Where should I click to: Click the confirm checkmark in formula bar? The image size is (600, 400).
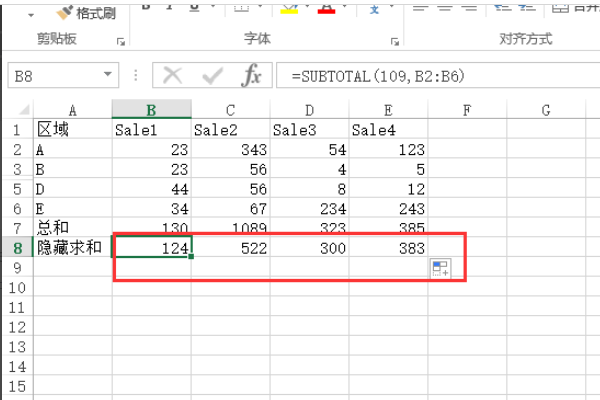[x=212, y=76]
